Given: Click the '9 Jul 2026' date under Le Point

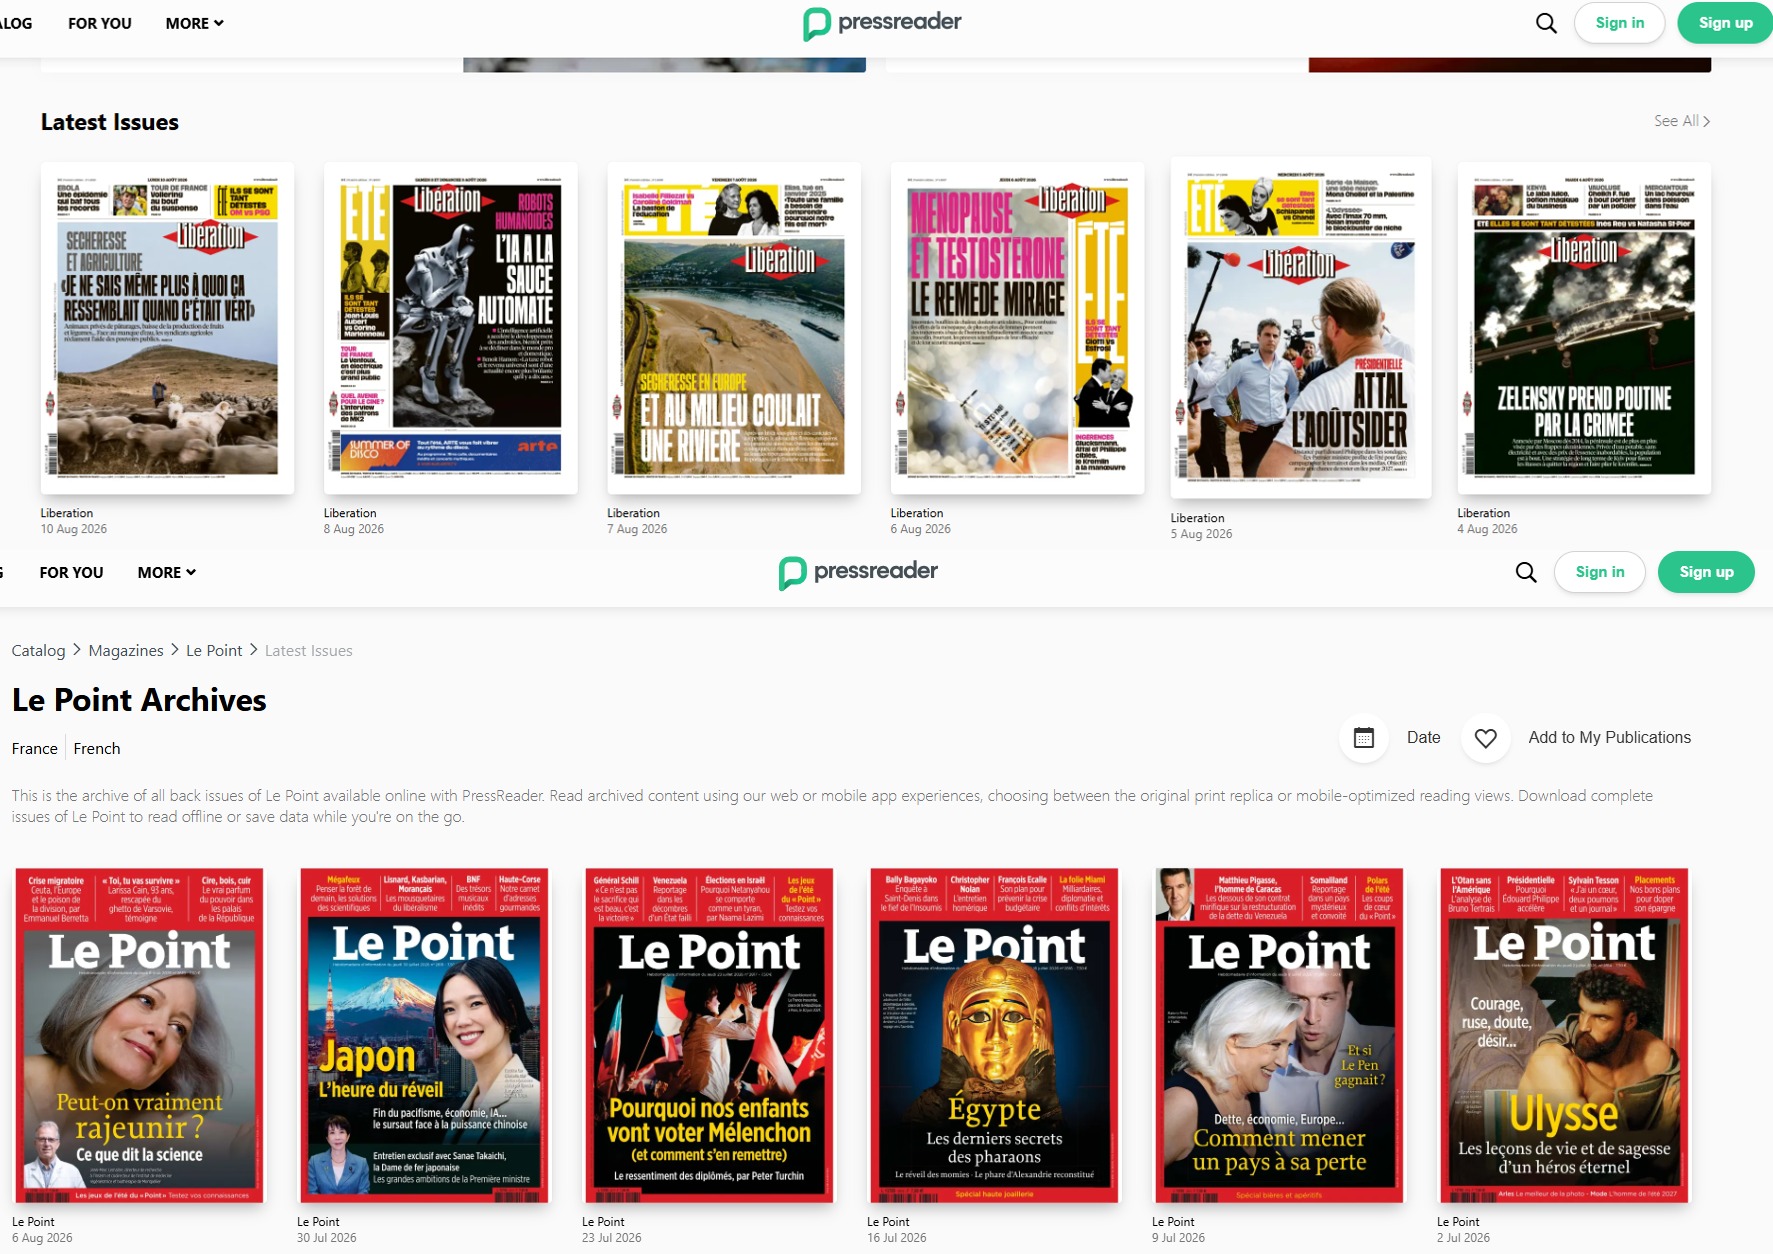Looking at the screenshot, I should [1179, 1238].
